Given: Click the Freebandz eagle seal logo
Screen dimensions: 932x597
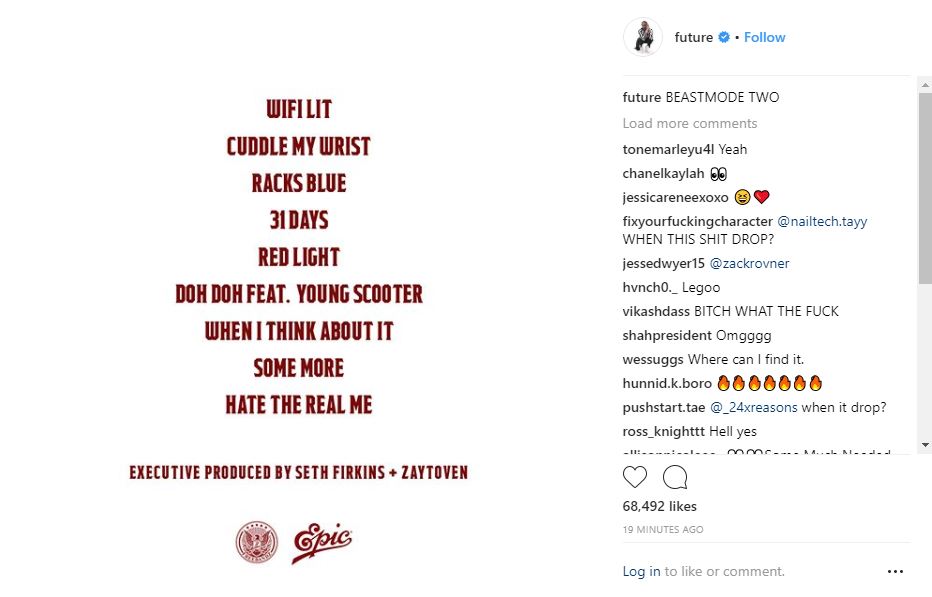Looking at the screenshot, I should tap(257, 542).
